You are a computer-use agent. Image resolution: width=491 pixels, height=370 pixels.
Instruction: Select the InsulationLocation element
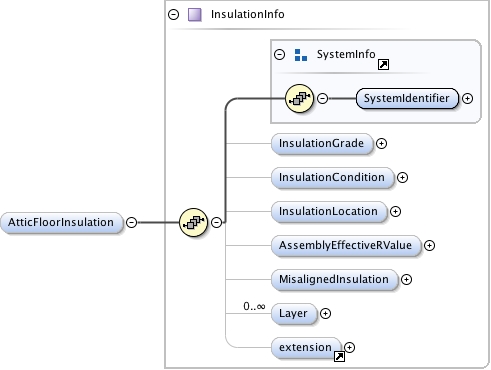[329, 212]
